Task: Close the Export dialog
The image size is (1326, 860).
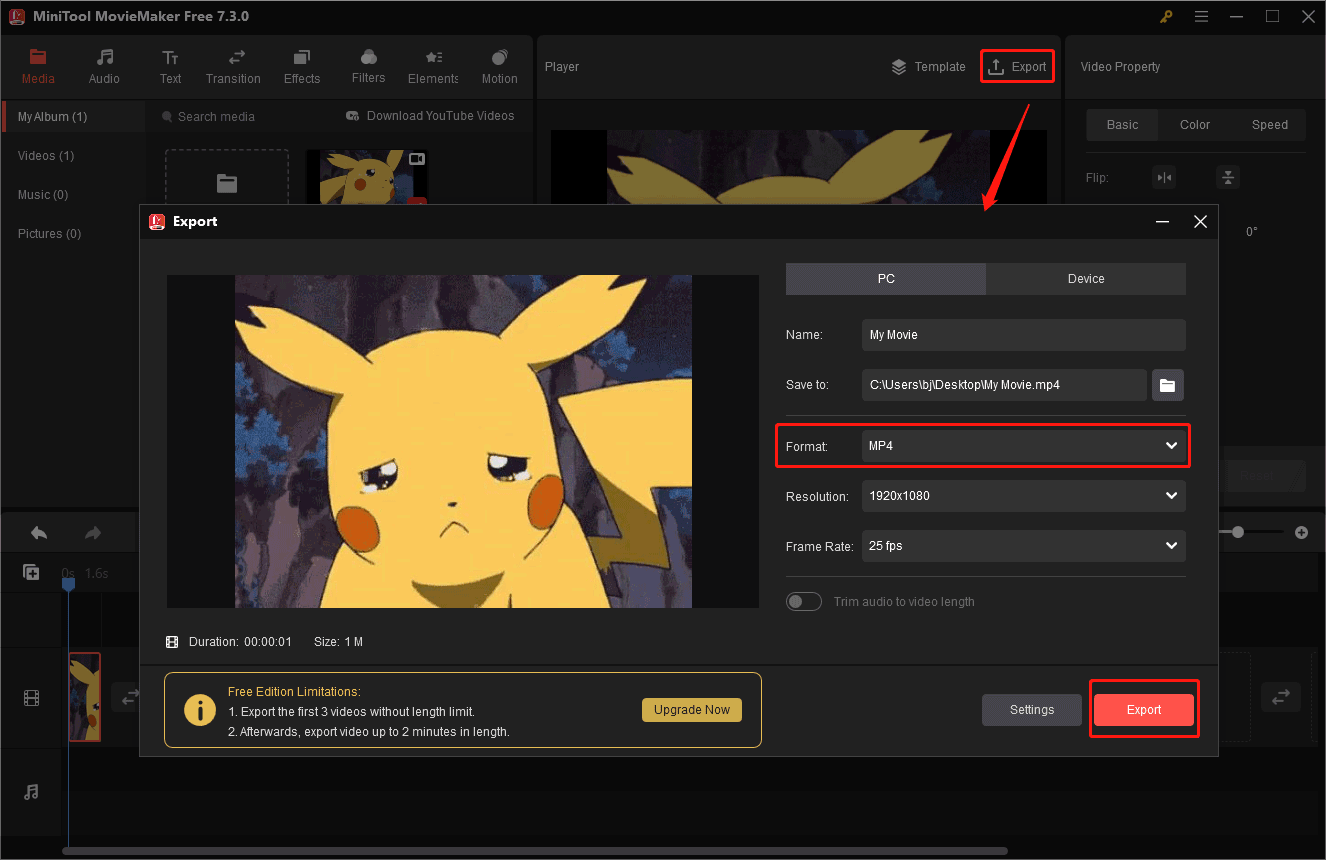Action: coord(1201,222)
